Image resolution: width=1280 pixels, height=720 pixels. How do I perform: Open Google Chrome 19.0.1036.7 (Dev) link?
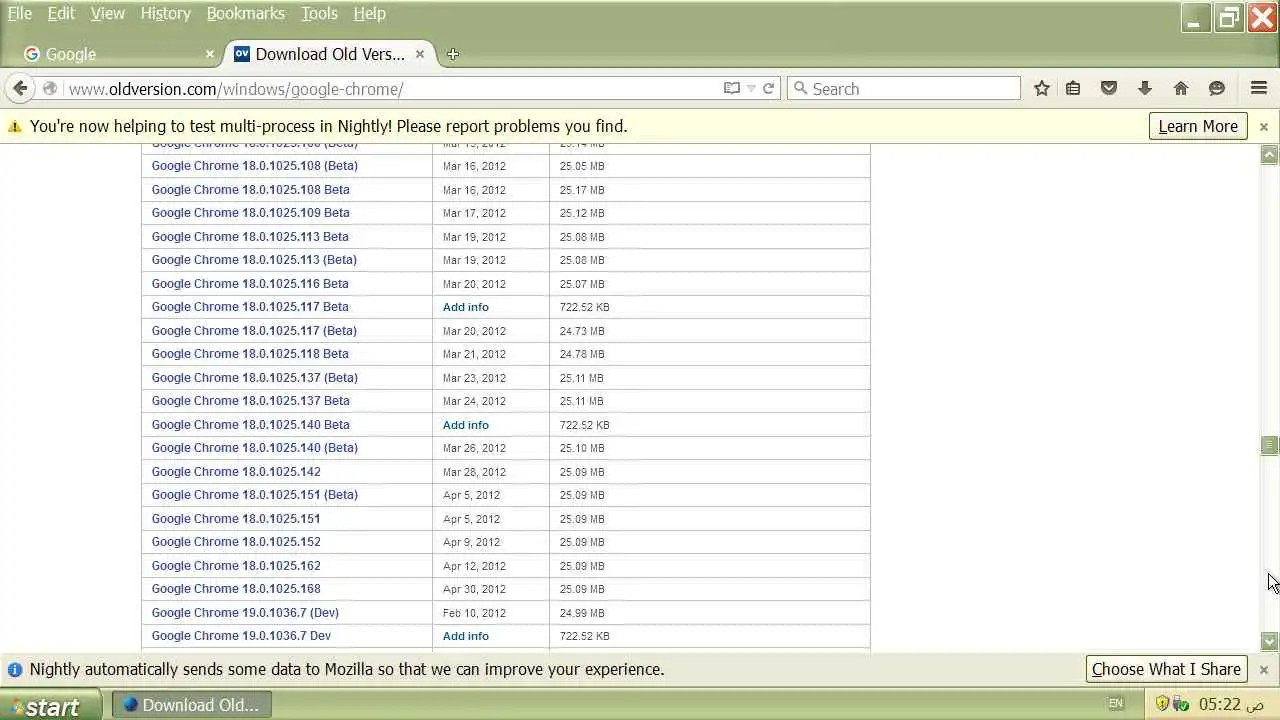245,613
